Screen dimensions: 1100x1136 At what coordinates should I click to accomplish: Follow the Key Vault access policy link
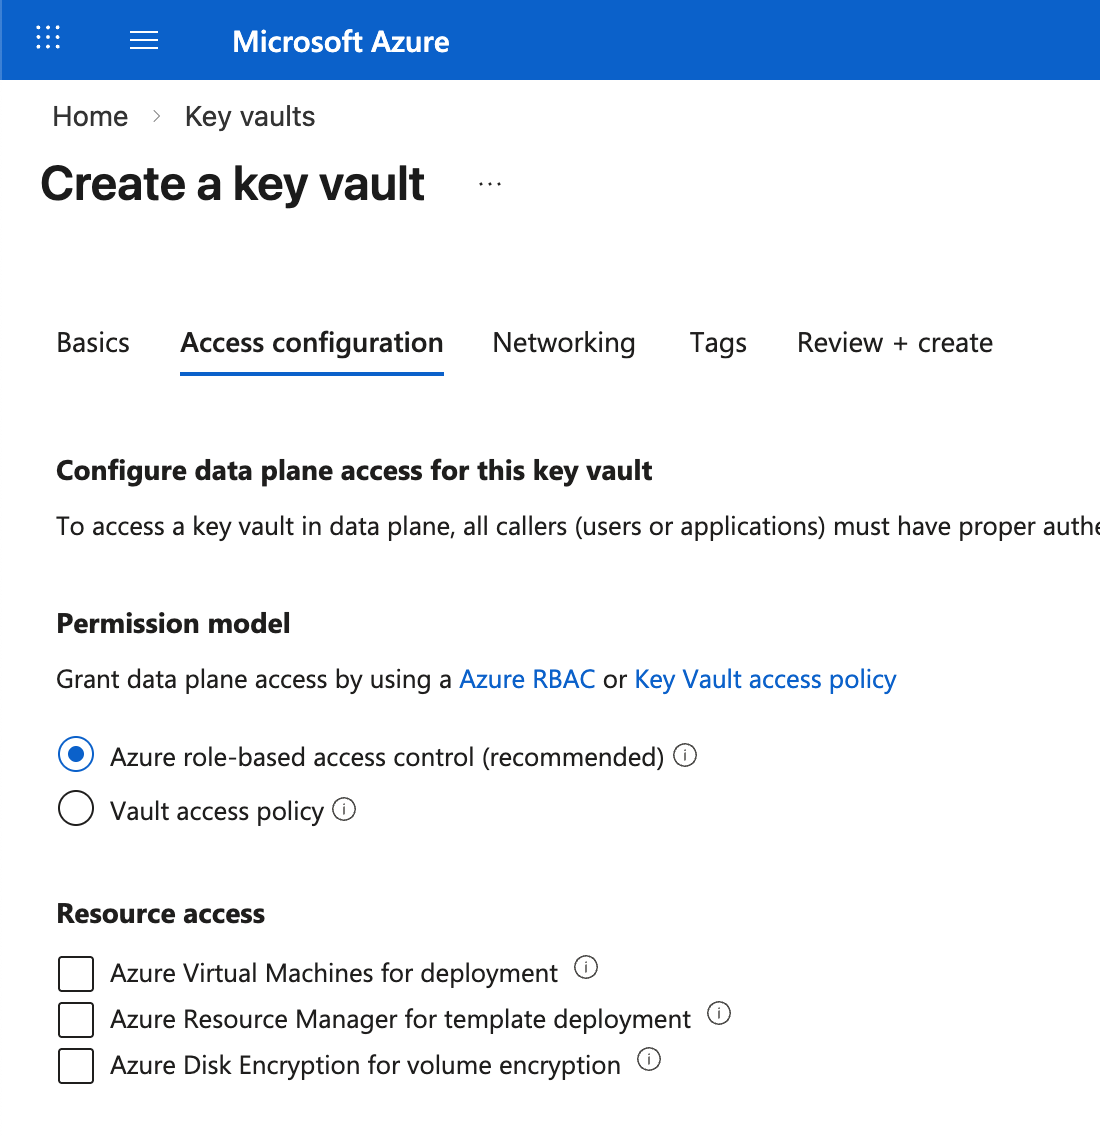click(765, 680)
